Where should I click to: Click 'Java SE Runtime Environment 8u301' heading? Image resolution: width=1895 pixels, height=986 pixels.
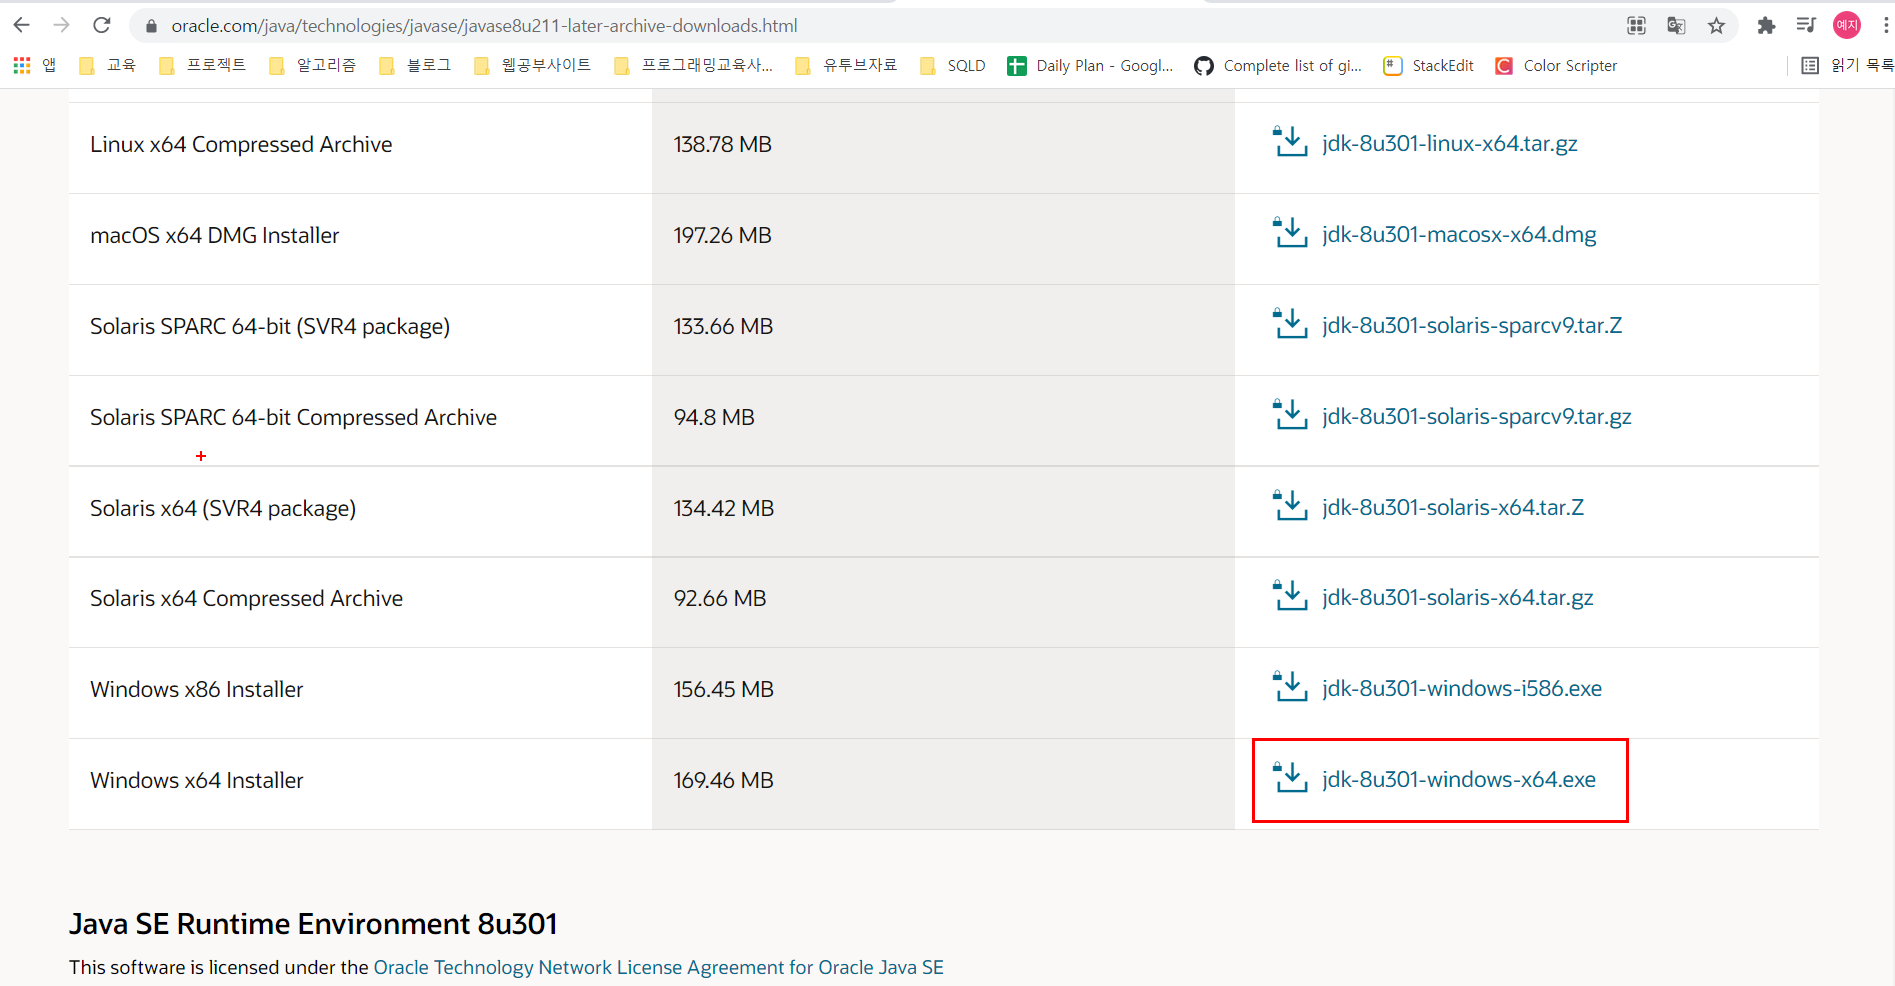(x=313, y=923)
